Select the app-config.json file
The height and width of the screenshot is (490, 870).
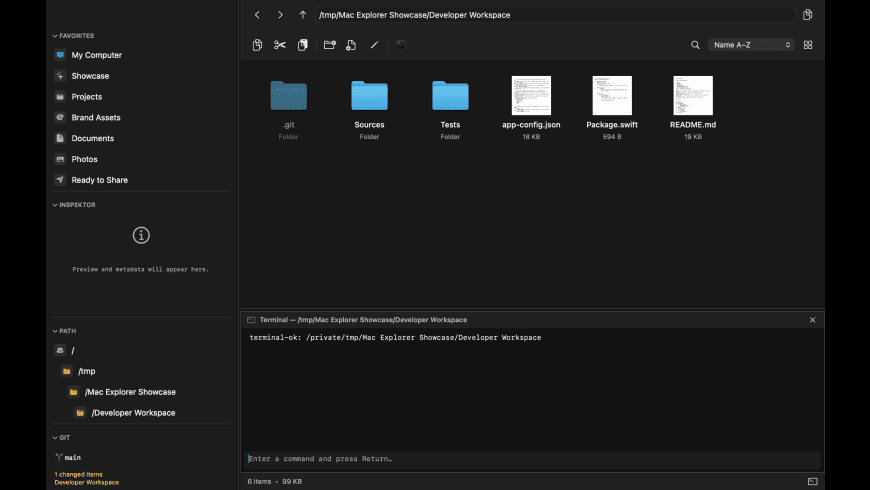531,108
